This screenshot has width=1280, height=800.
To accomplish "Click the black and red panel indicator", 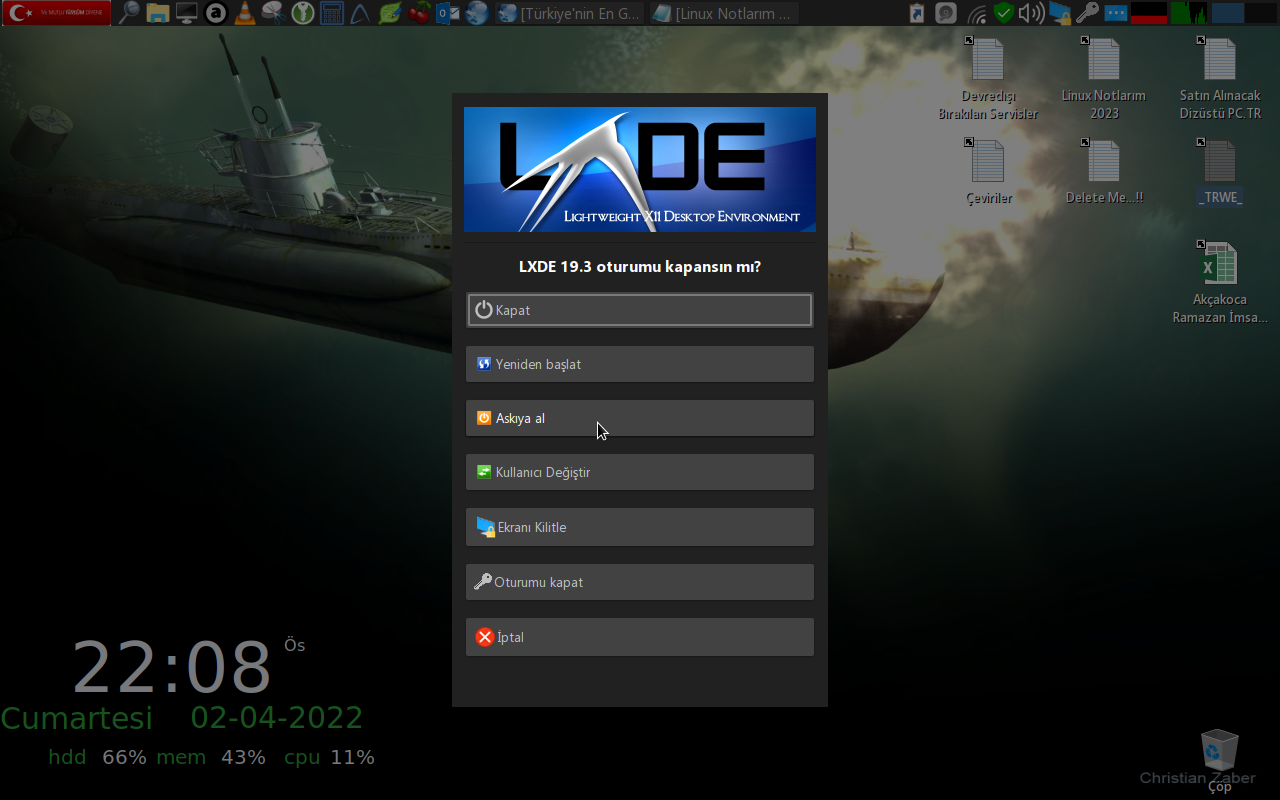I will tap(1149, 13).
